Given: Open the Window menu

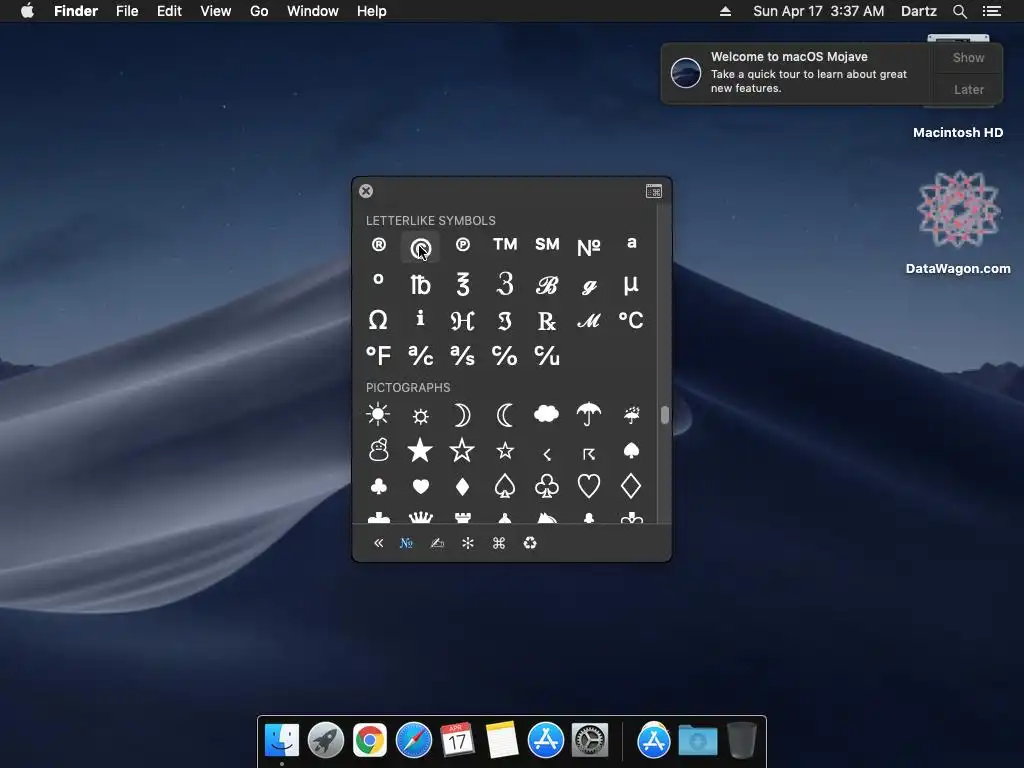Looking at the screenshot, I should click(x=313, y=11).
